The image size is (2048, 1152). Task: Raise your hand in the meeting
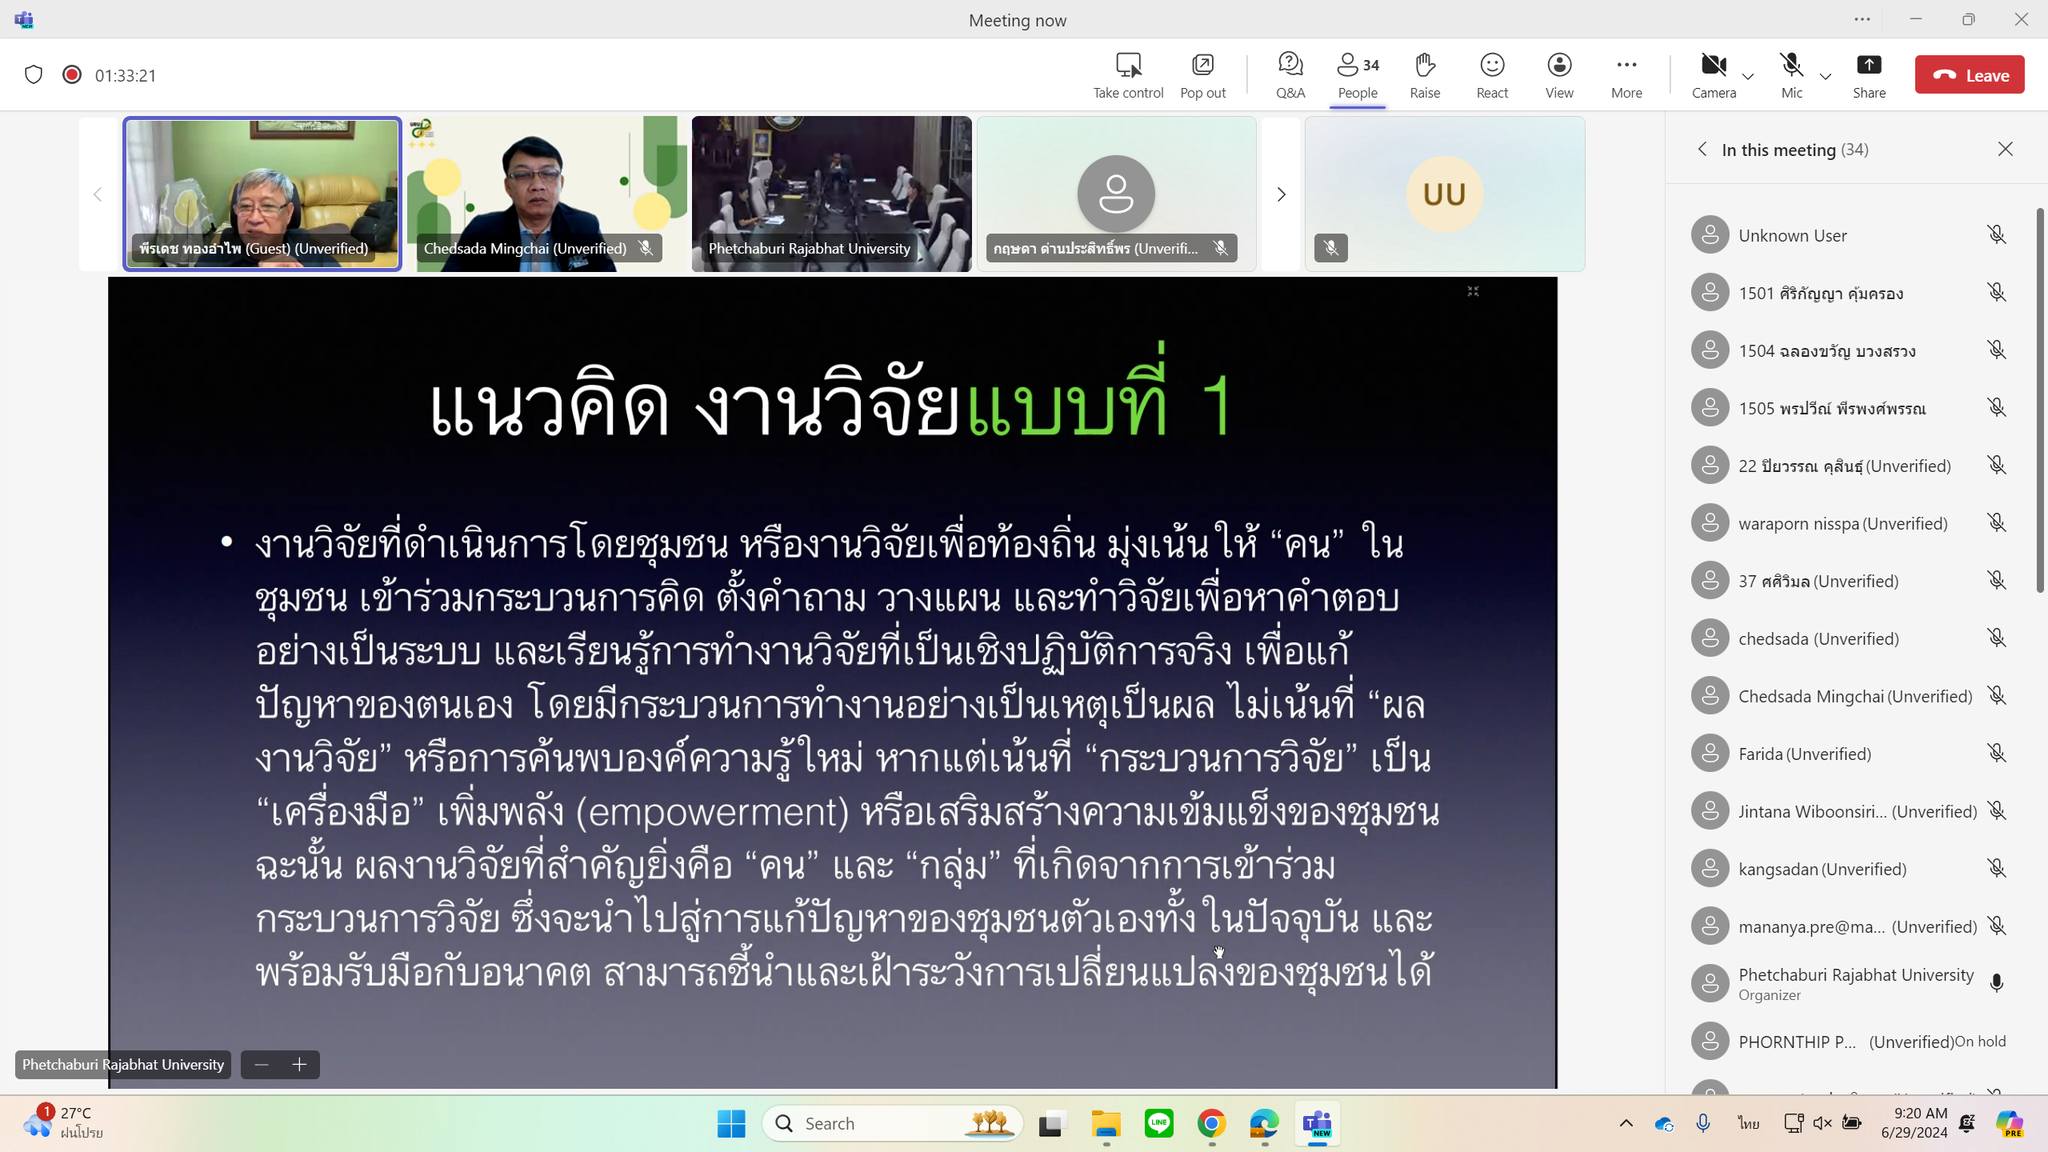pos(1425,66)
